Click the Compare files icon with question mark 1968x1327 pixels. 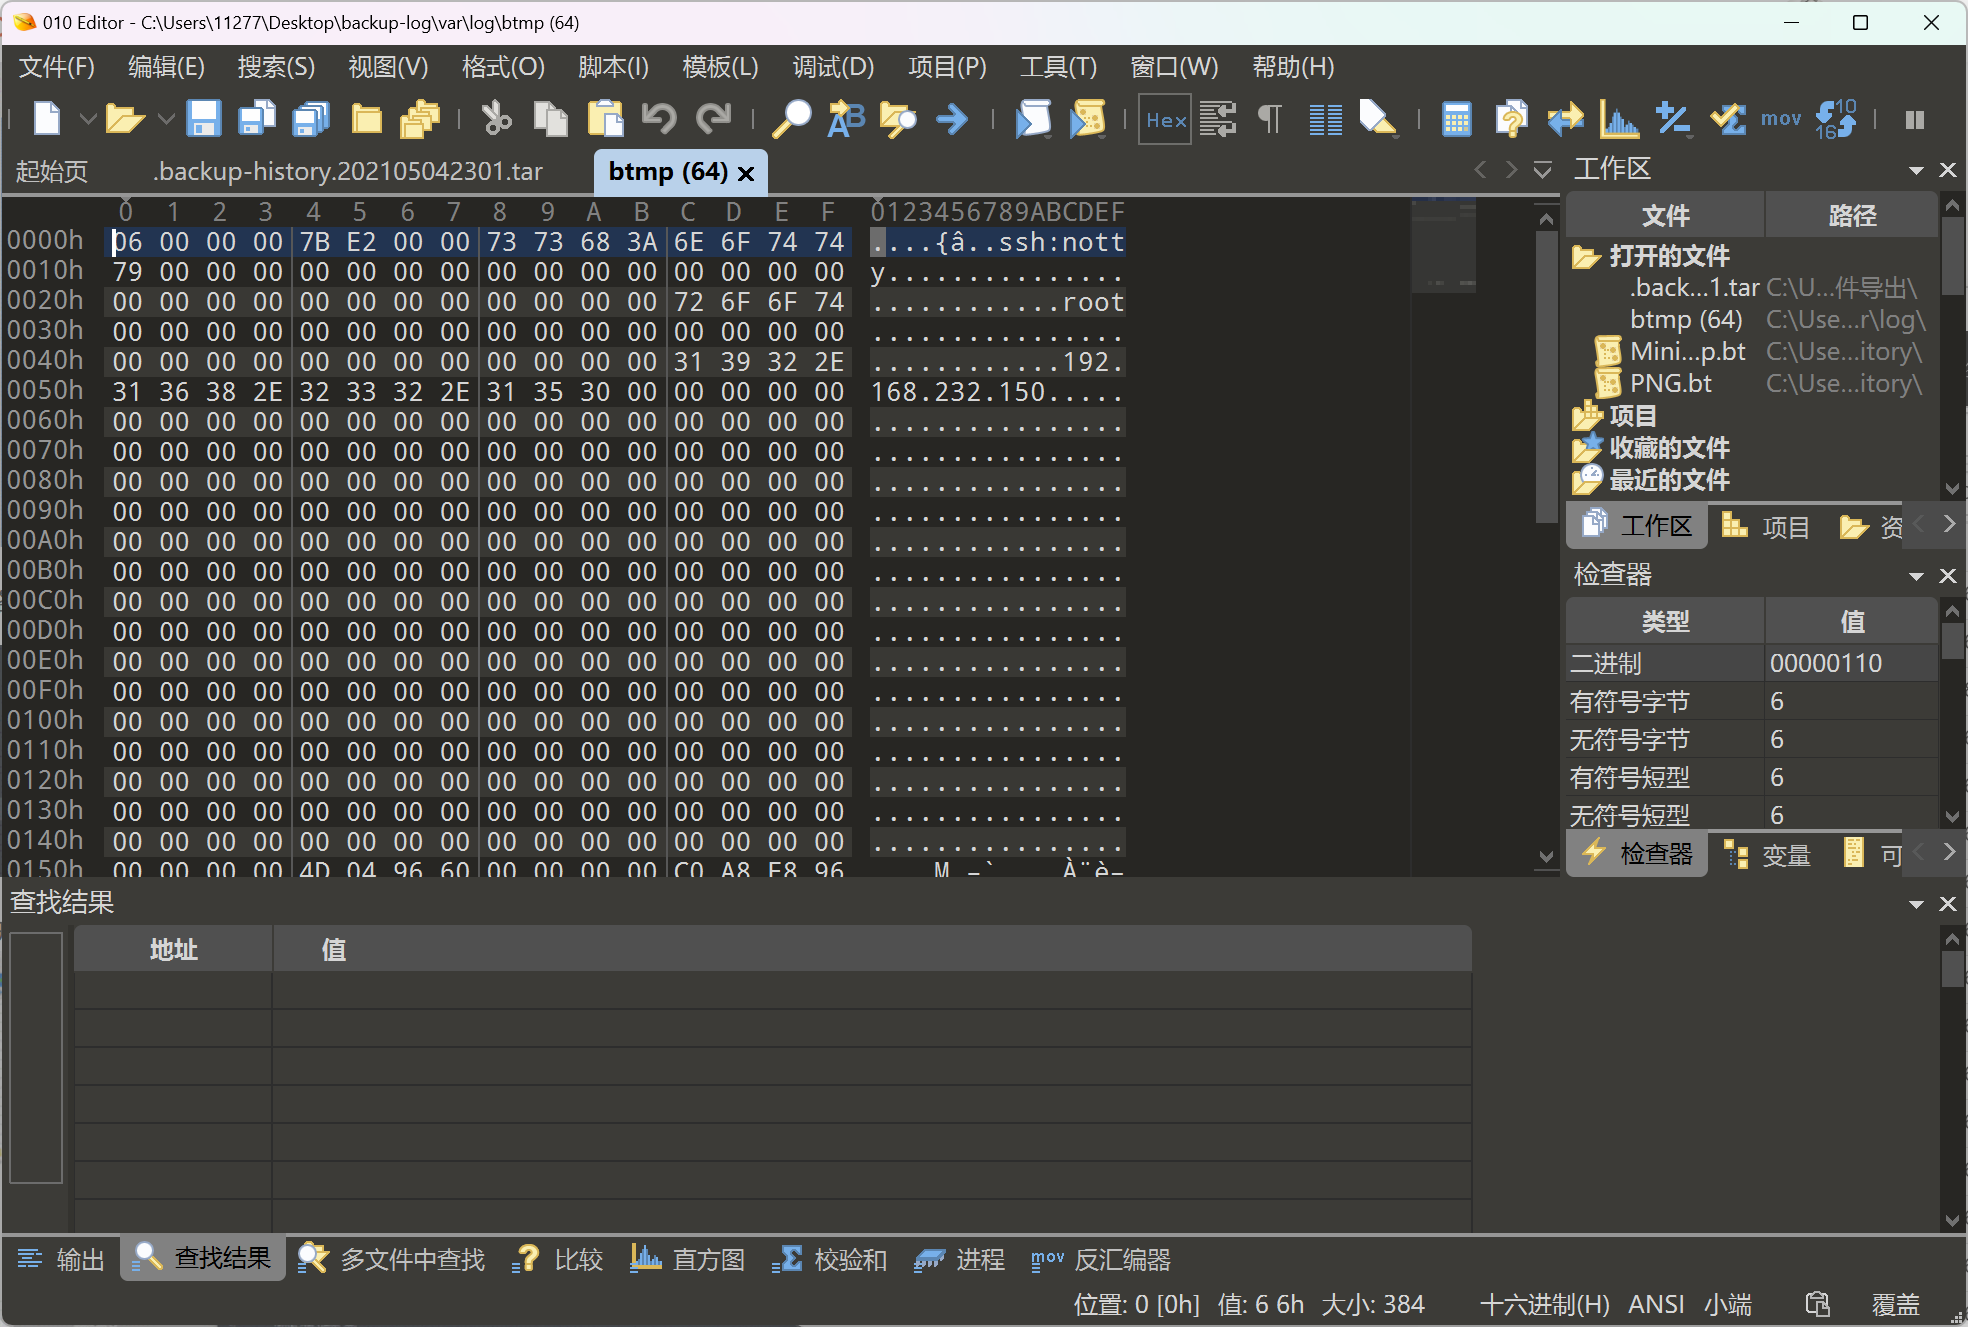1511,119
